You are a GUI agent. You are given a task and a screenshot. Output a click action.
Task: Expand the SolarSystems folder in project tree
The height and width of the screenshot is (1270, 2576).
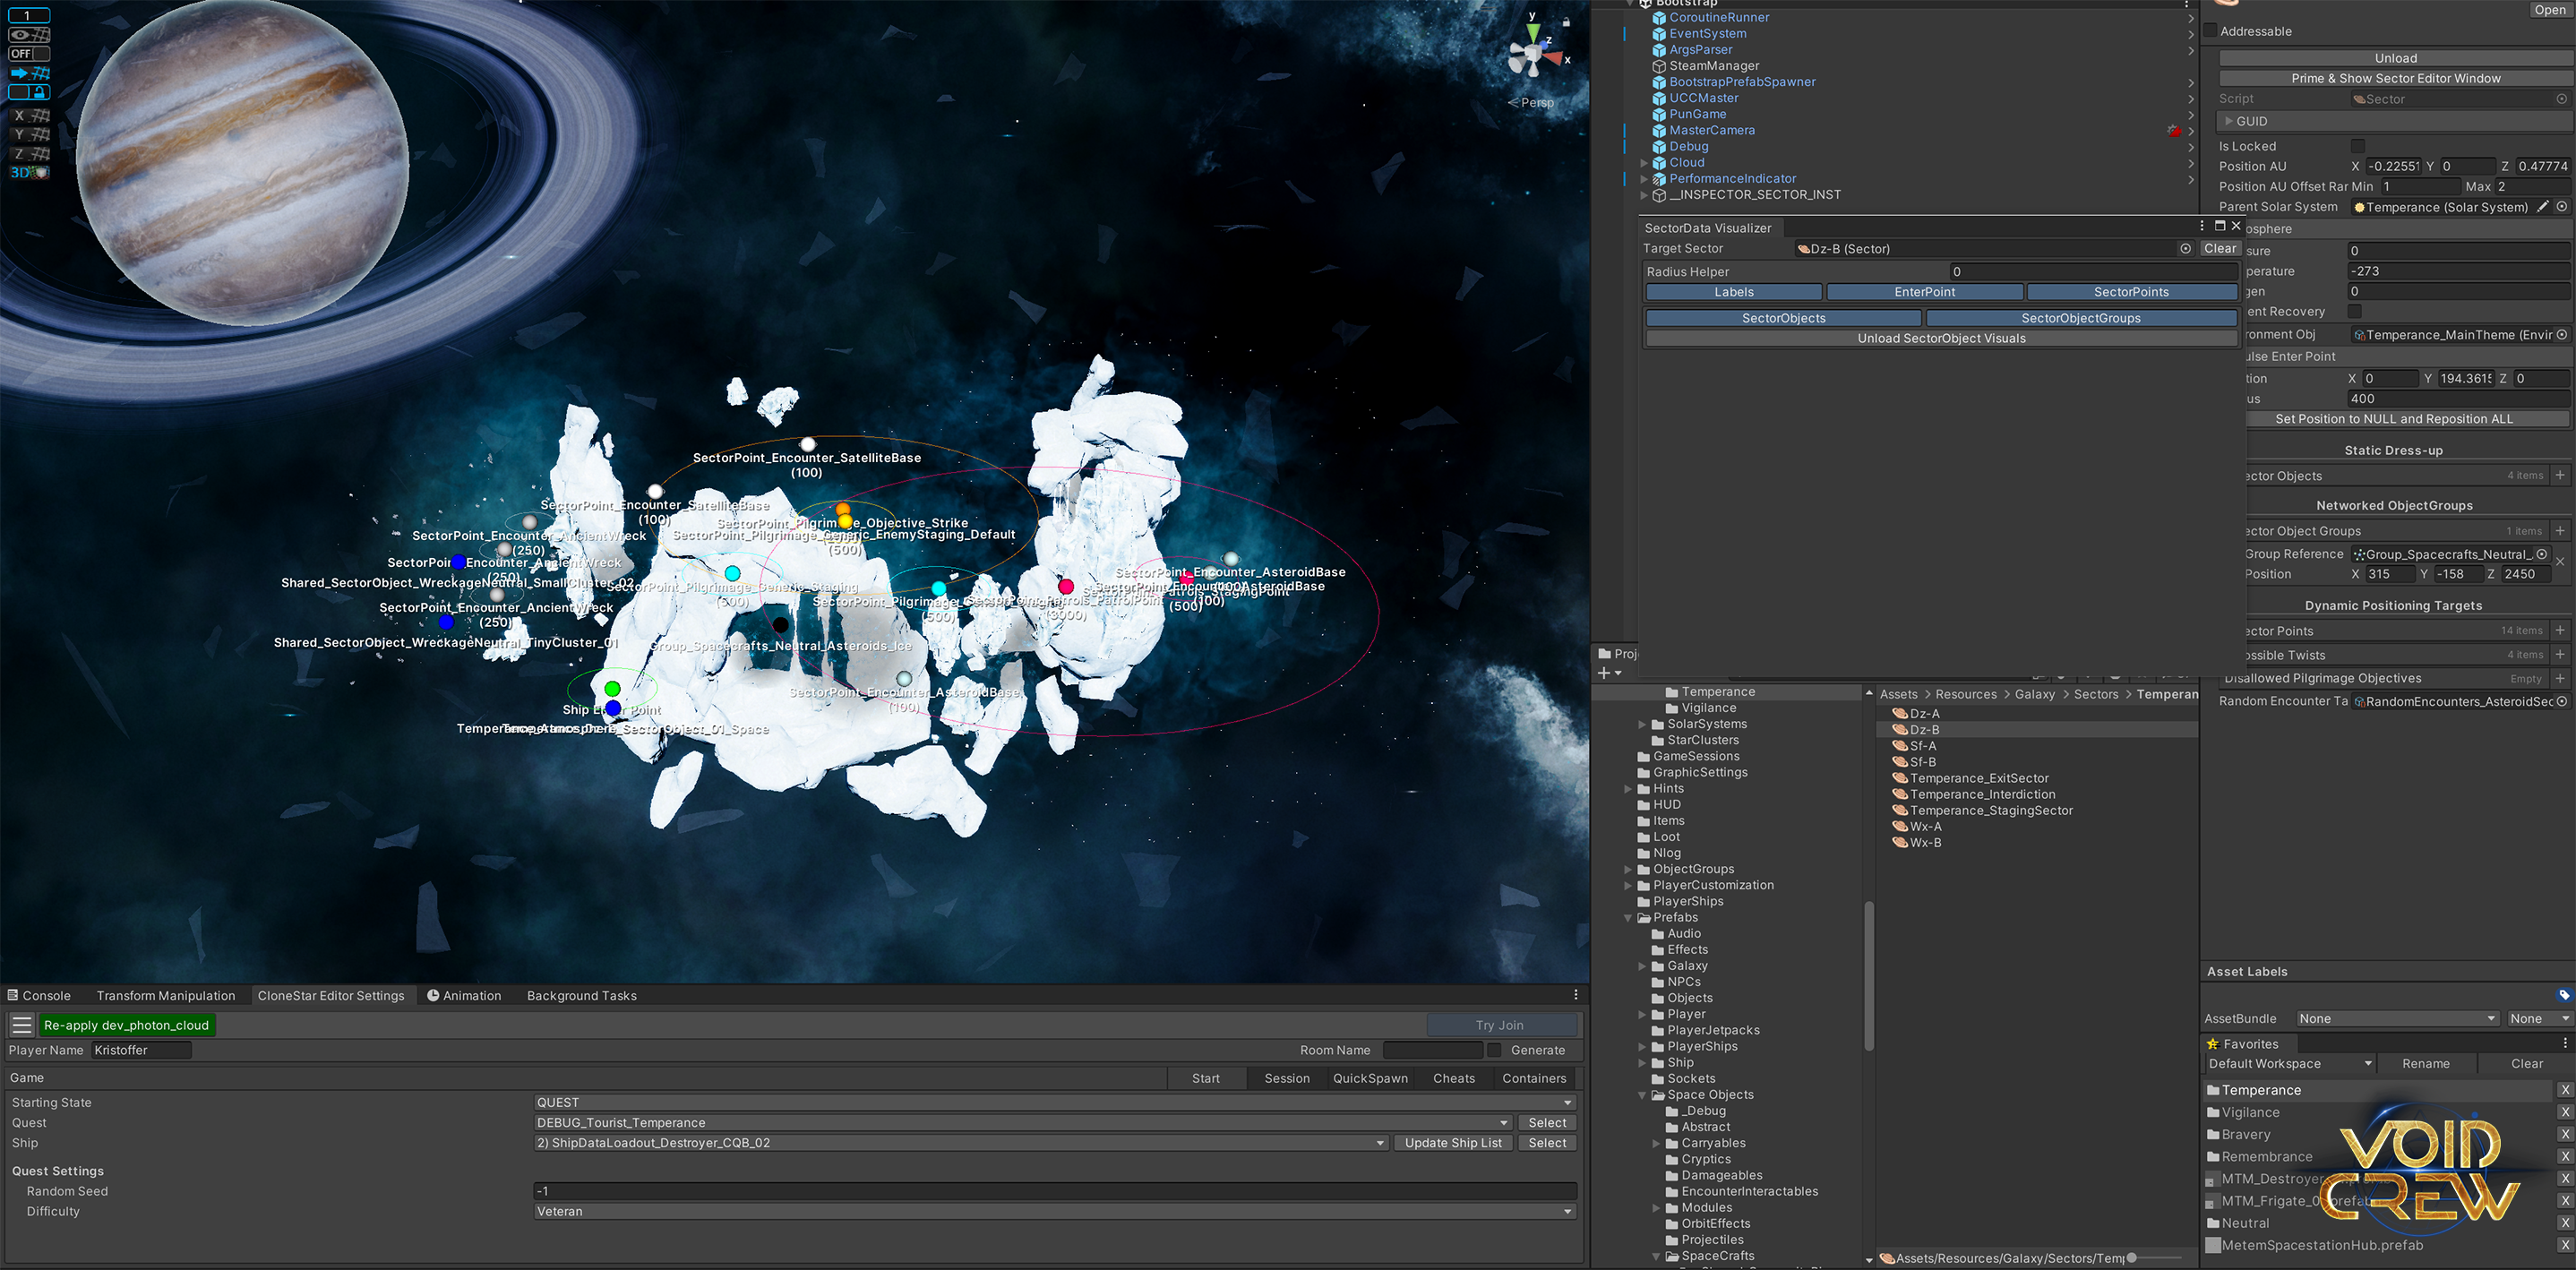pos(1642,724)
